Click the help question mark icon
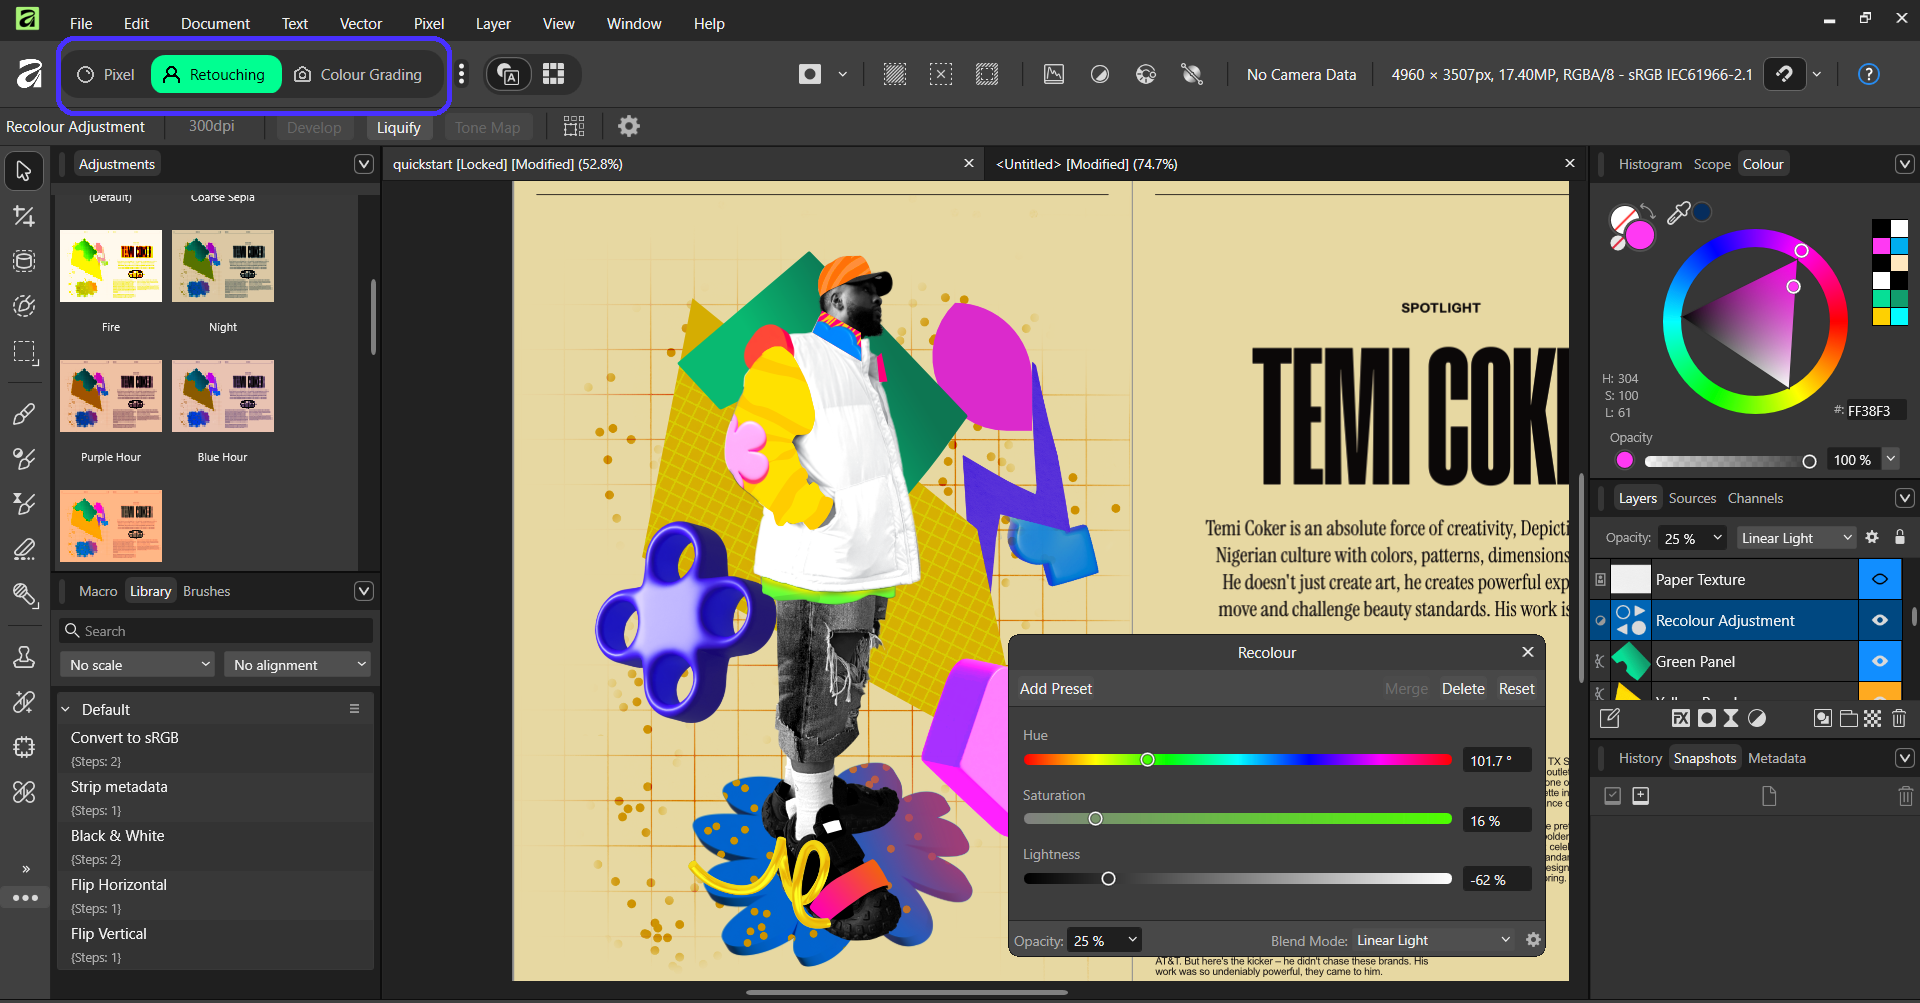The image size is (1920, 1003). coord(1868,74)
